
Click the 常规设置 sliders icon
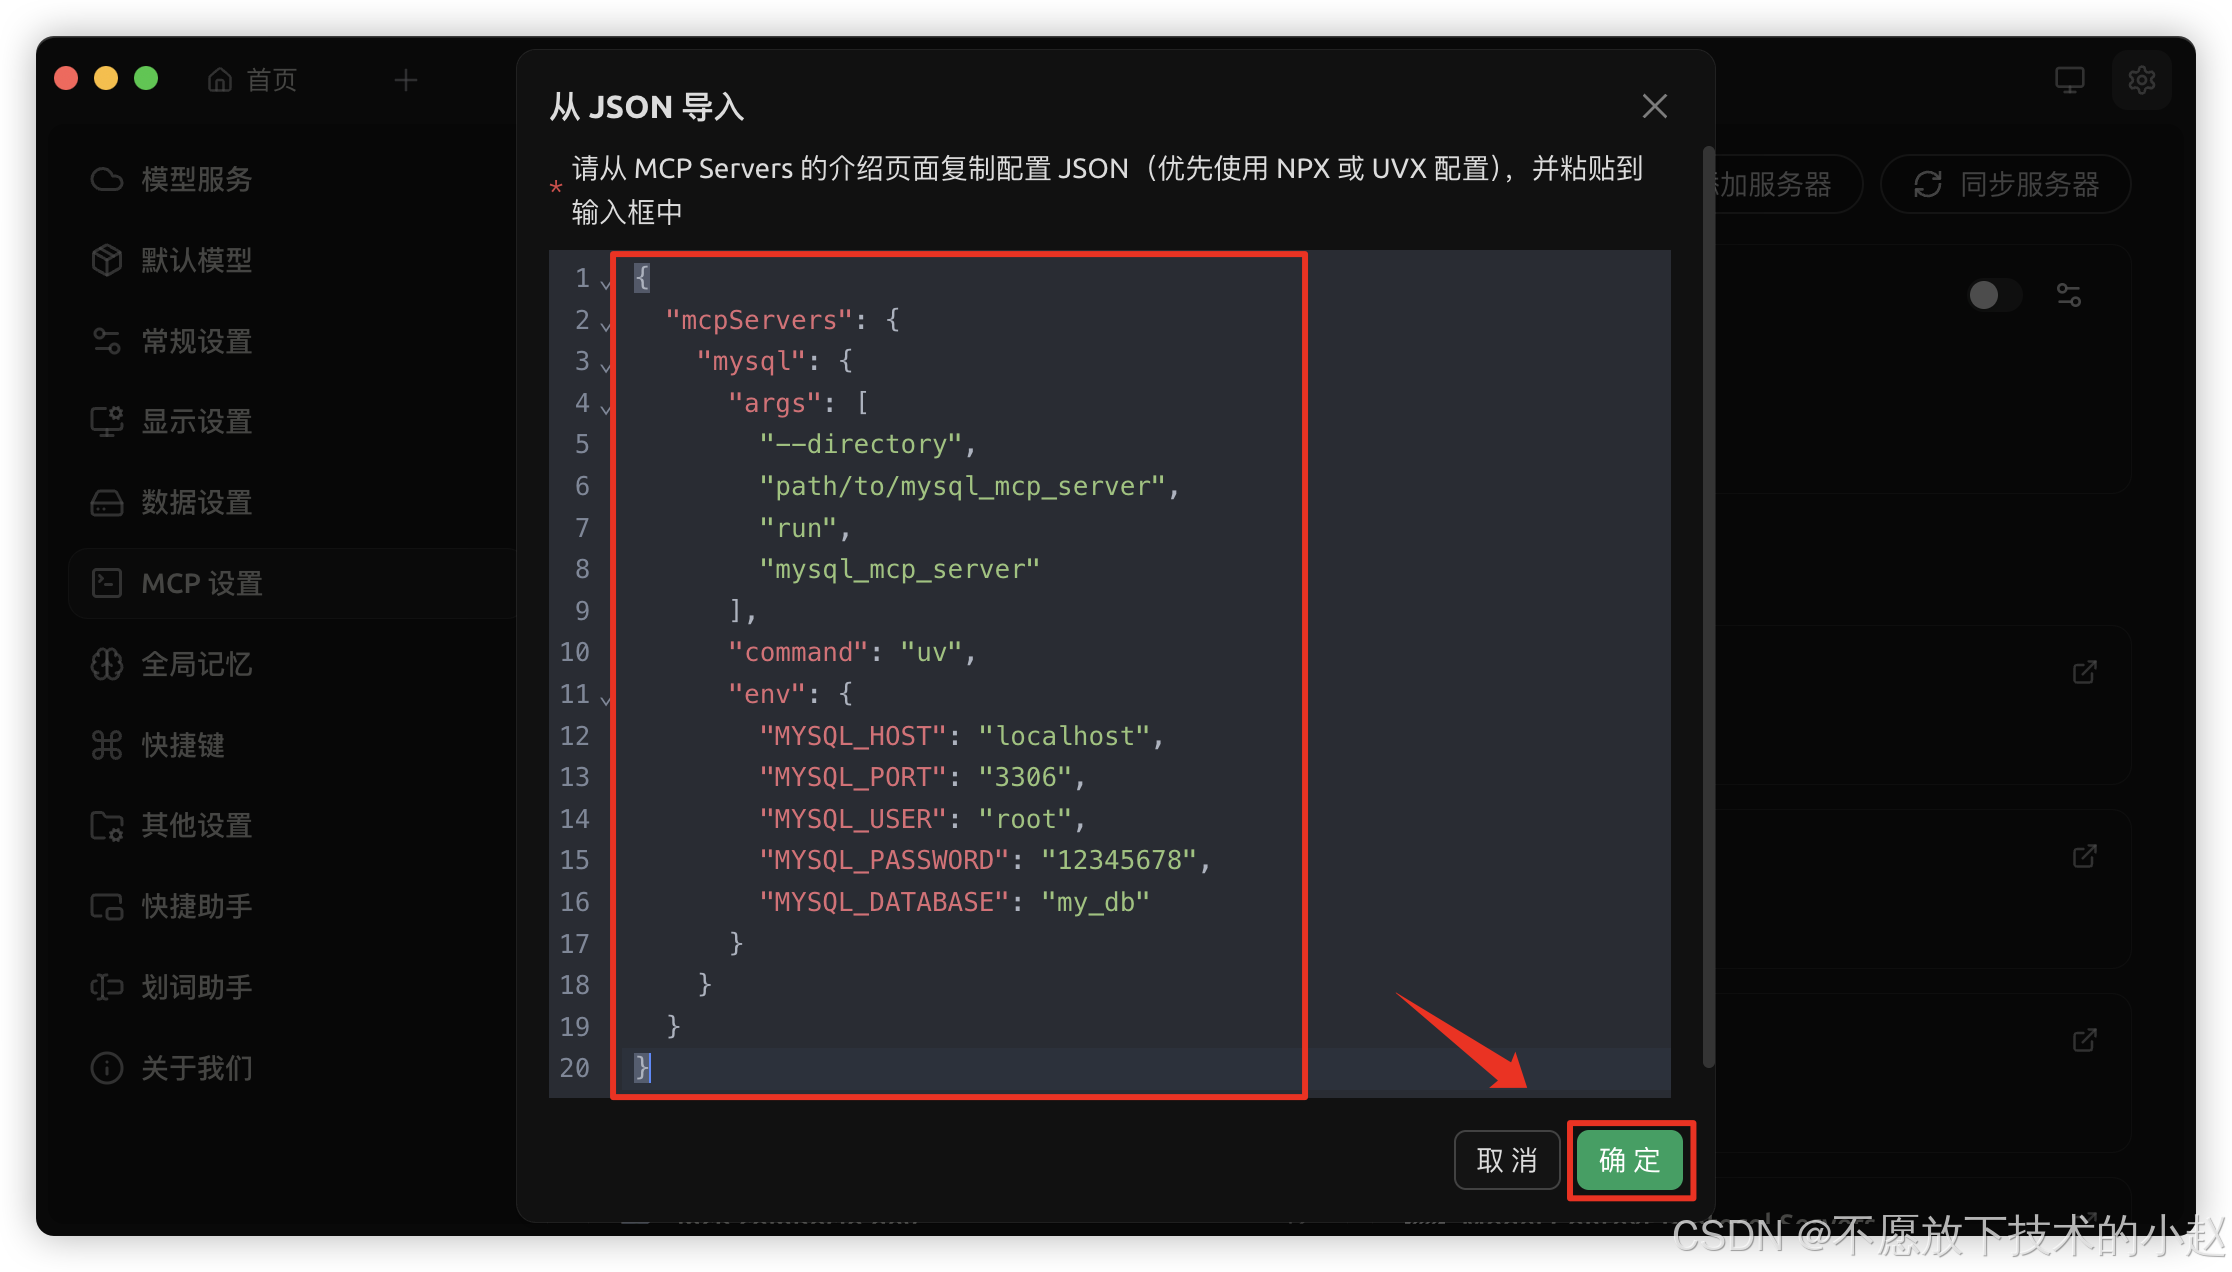click(107, 341)
